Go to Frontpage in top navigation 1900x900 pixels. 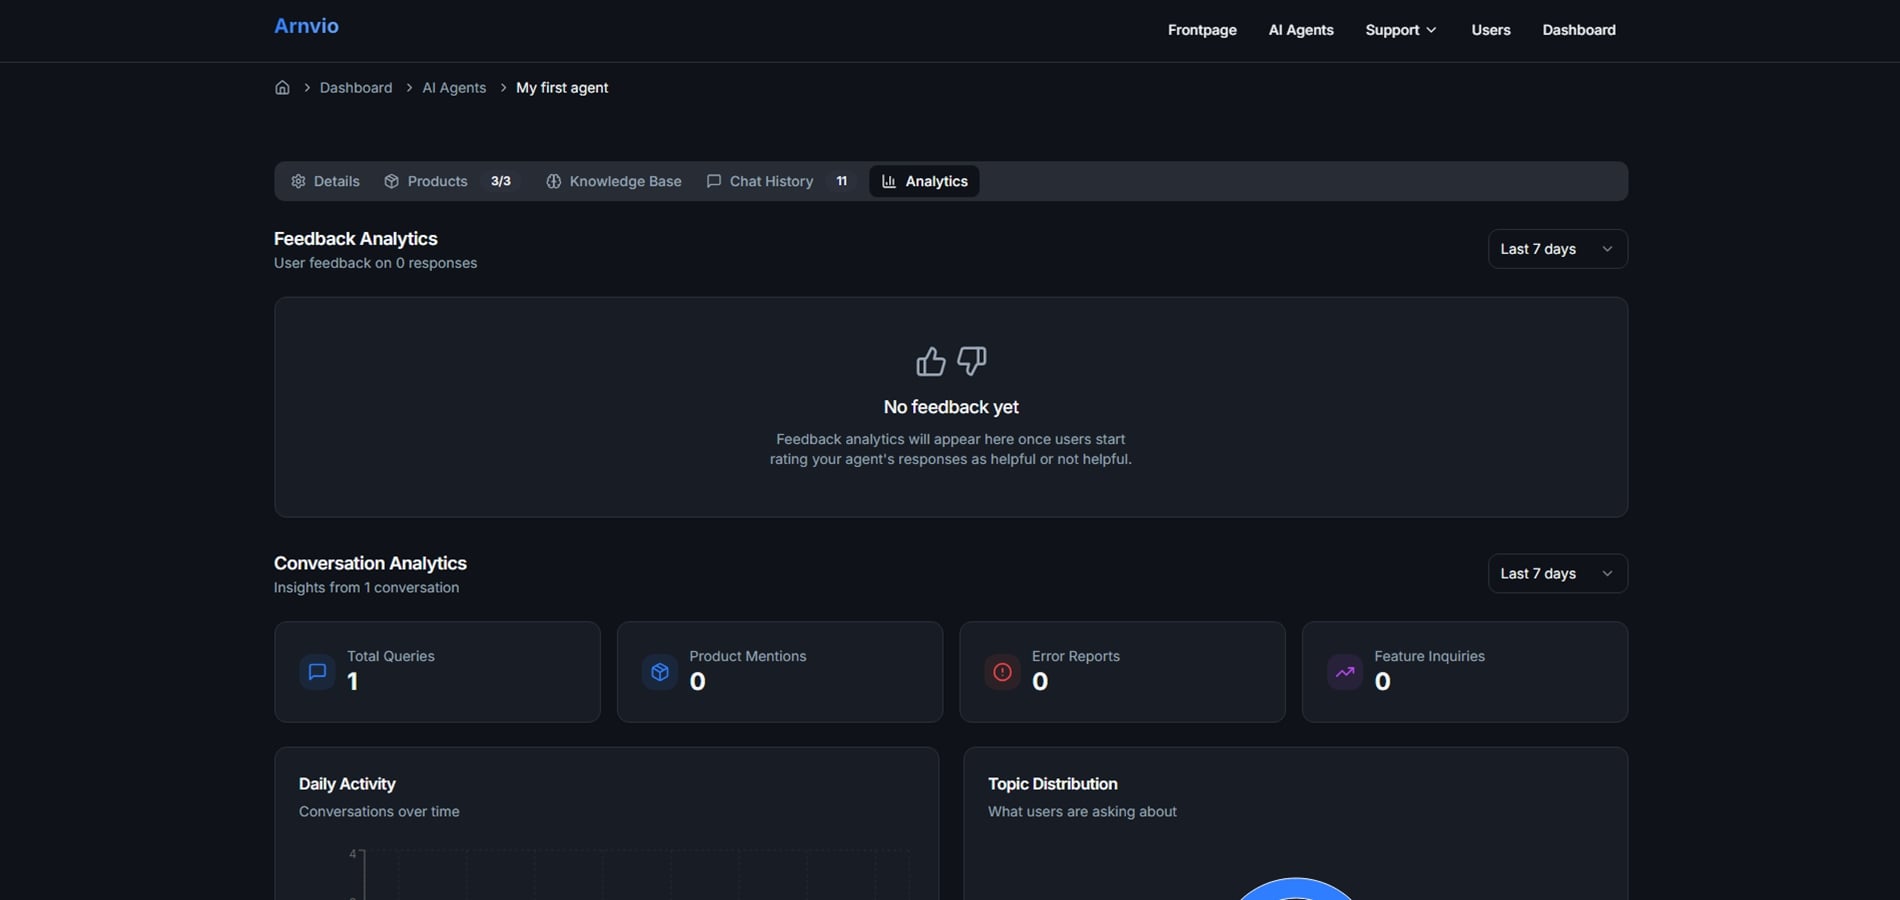coord(1202,30)
